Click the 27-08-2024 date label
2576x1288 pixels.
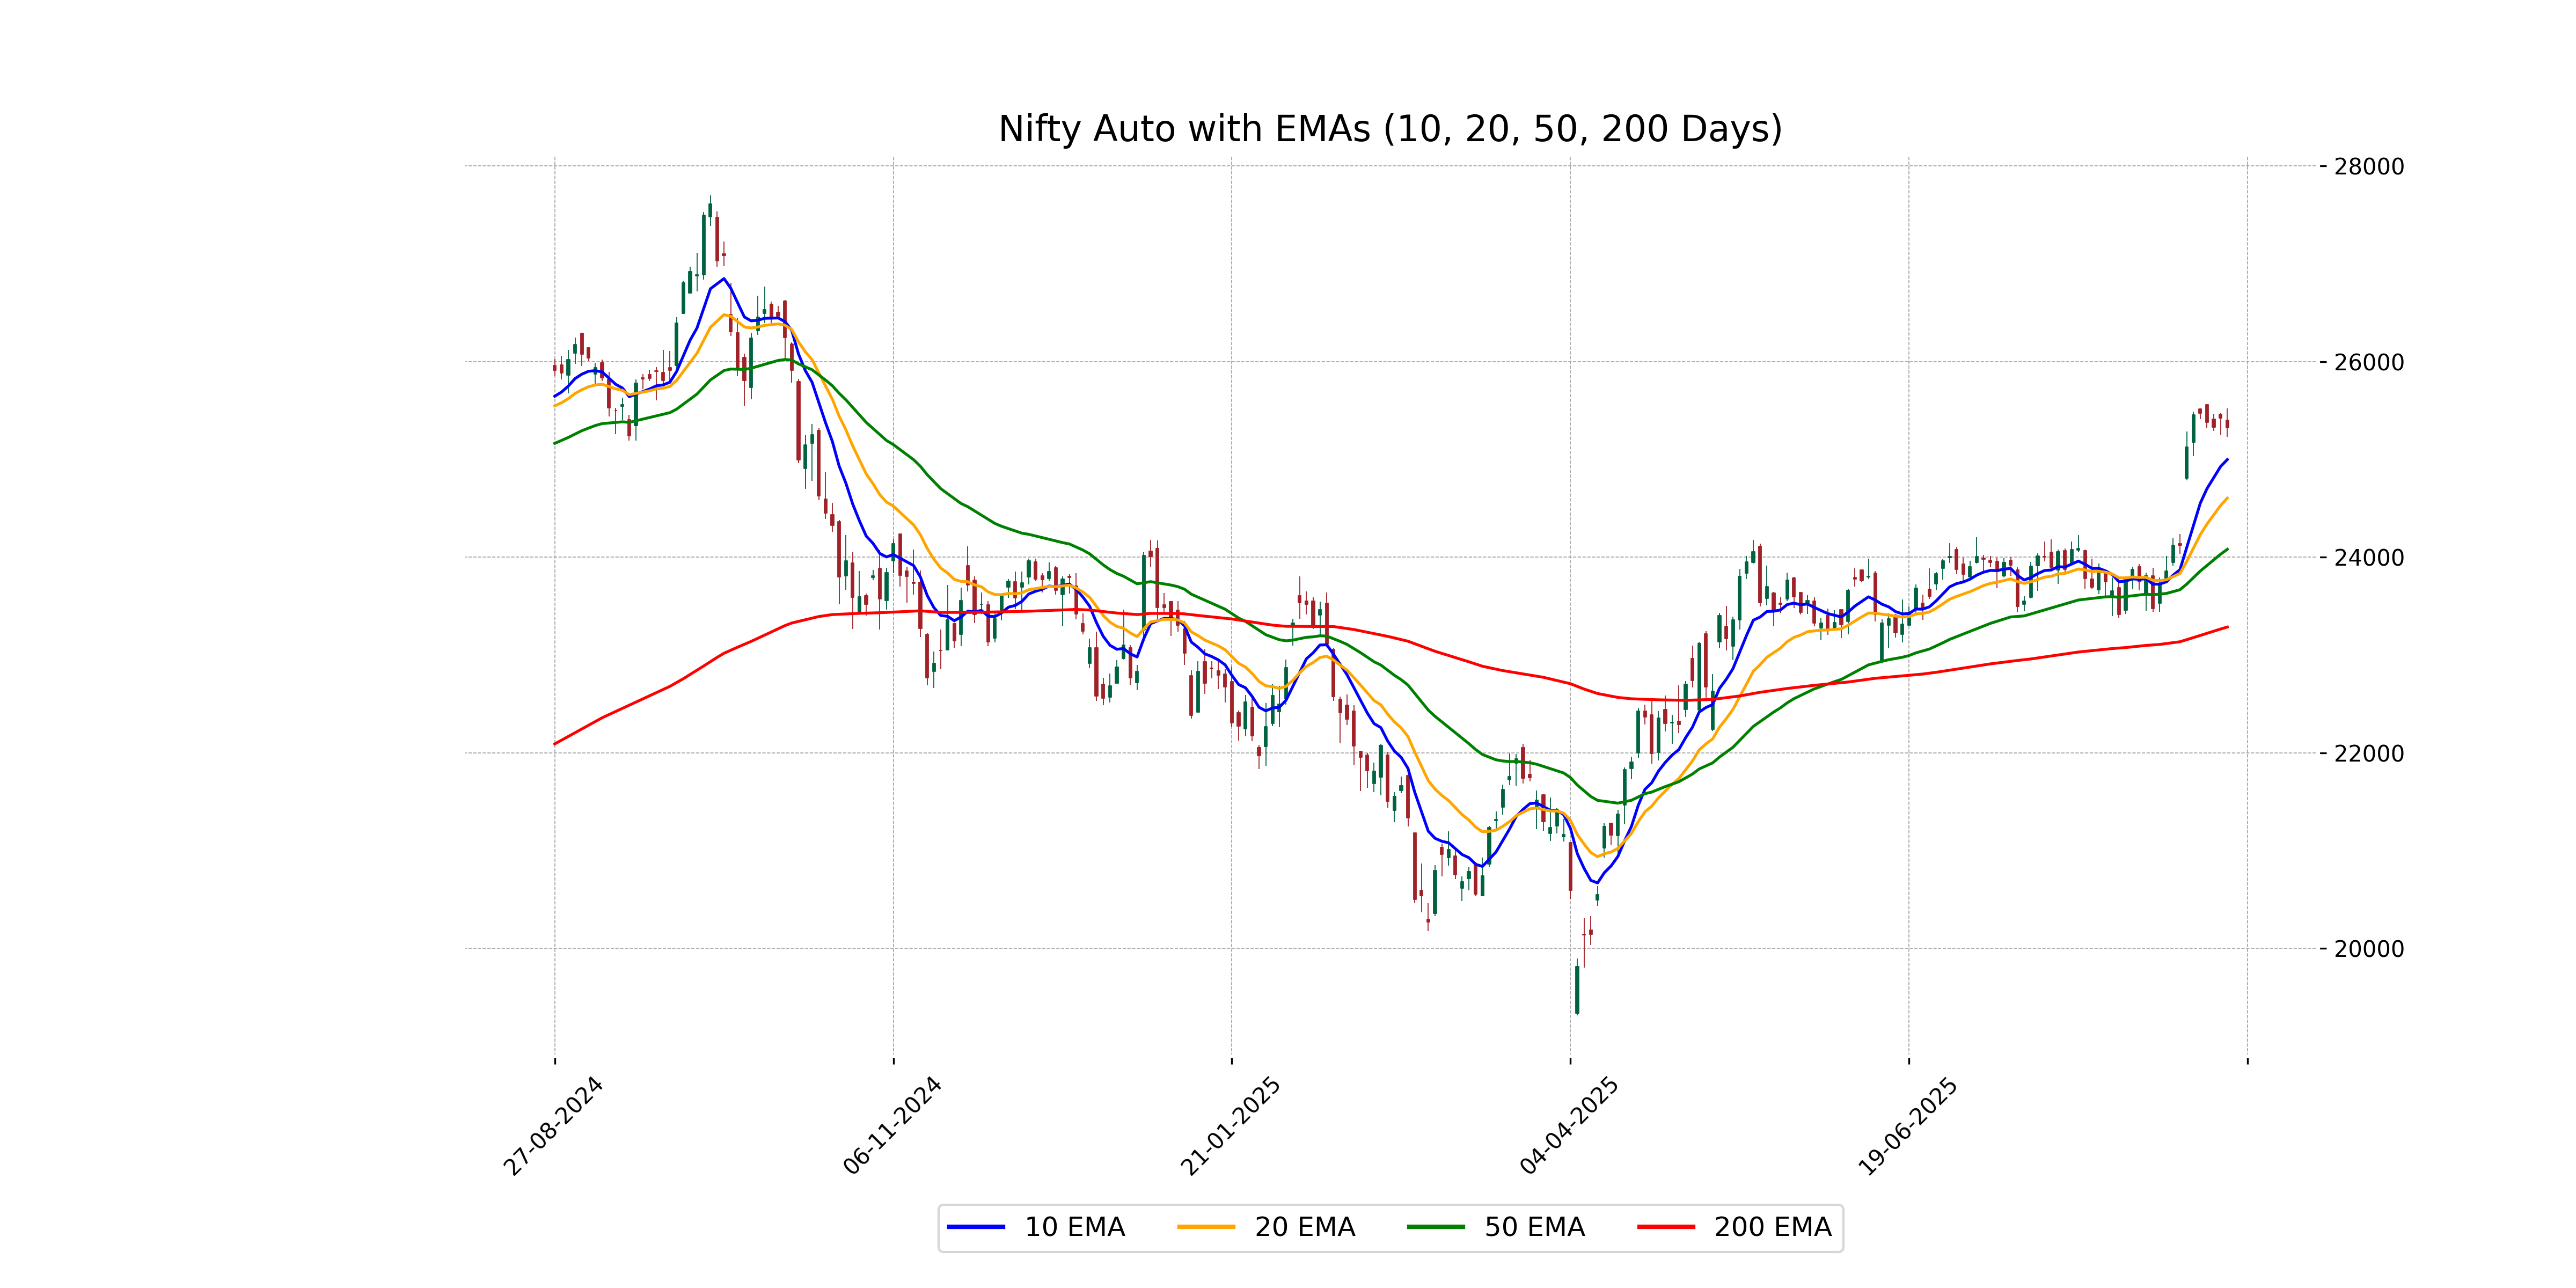553,1126
